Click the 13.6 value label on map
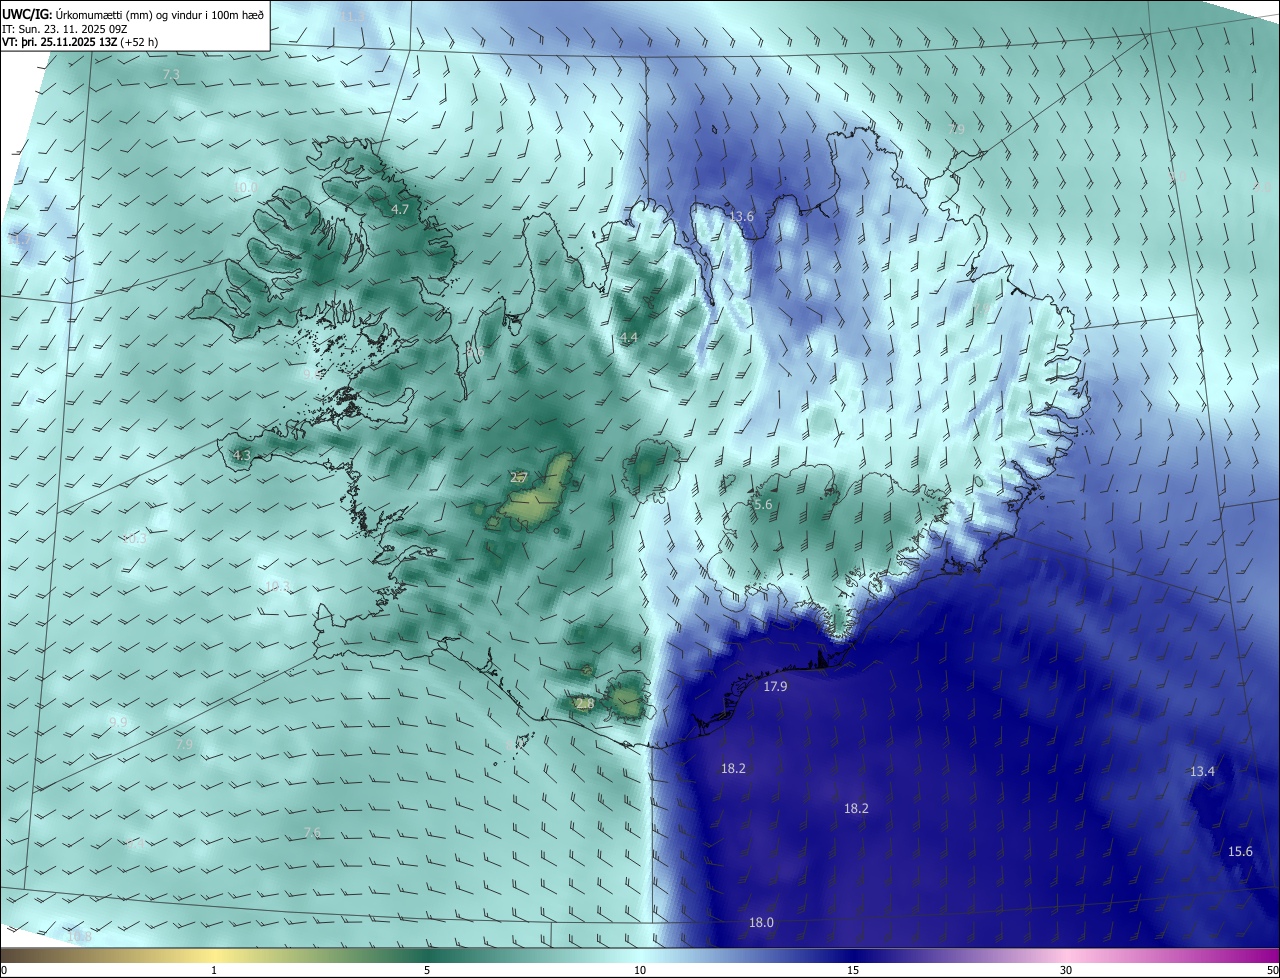1280x978 pixels. pyautogui.click(x=741, y=216)
